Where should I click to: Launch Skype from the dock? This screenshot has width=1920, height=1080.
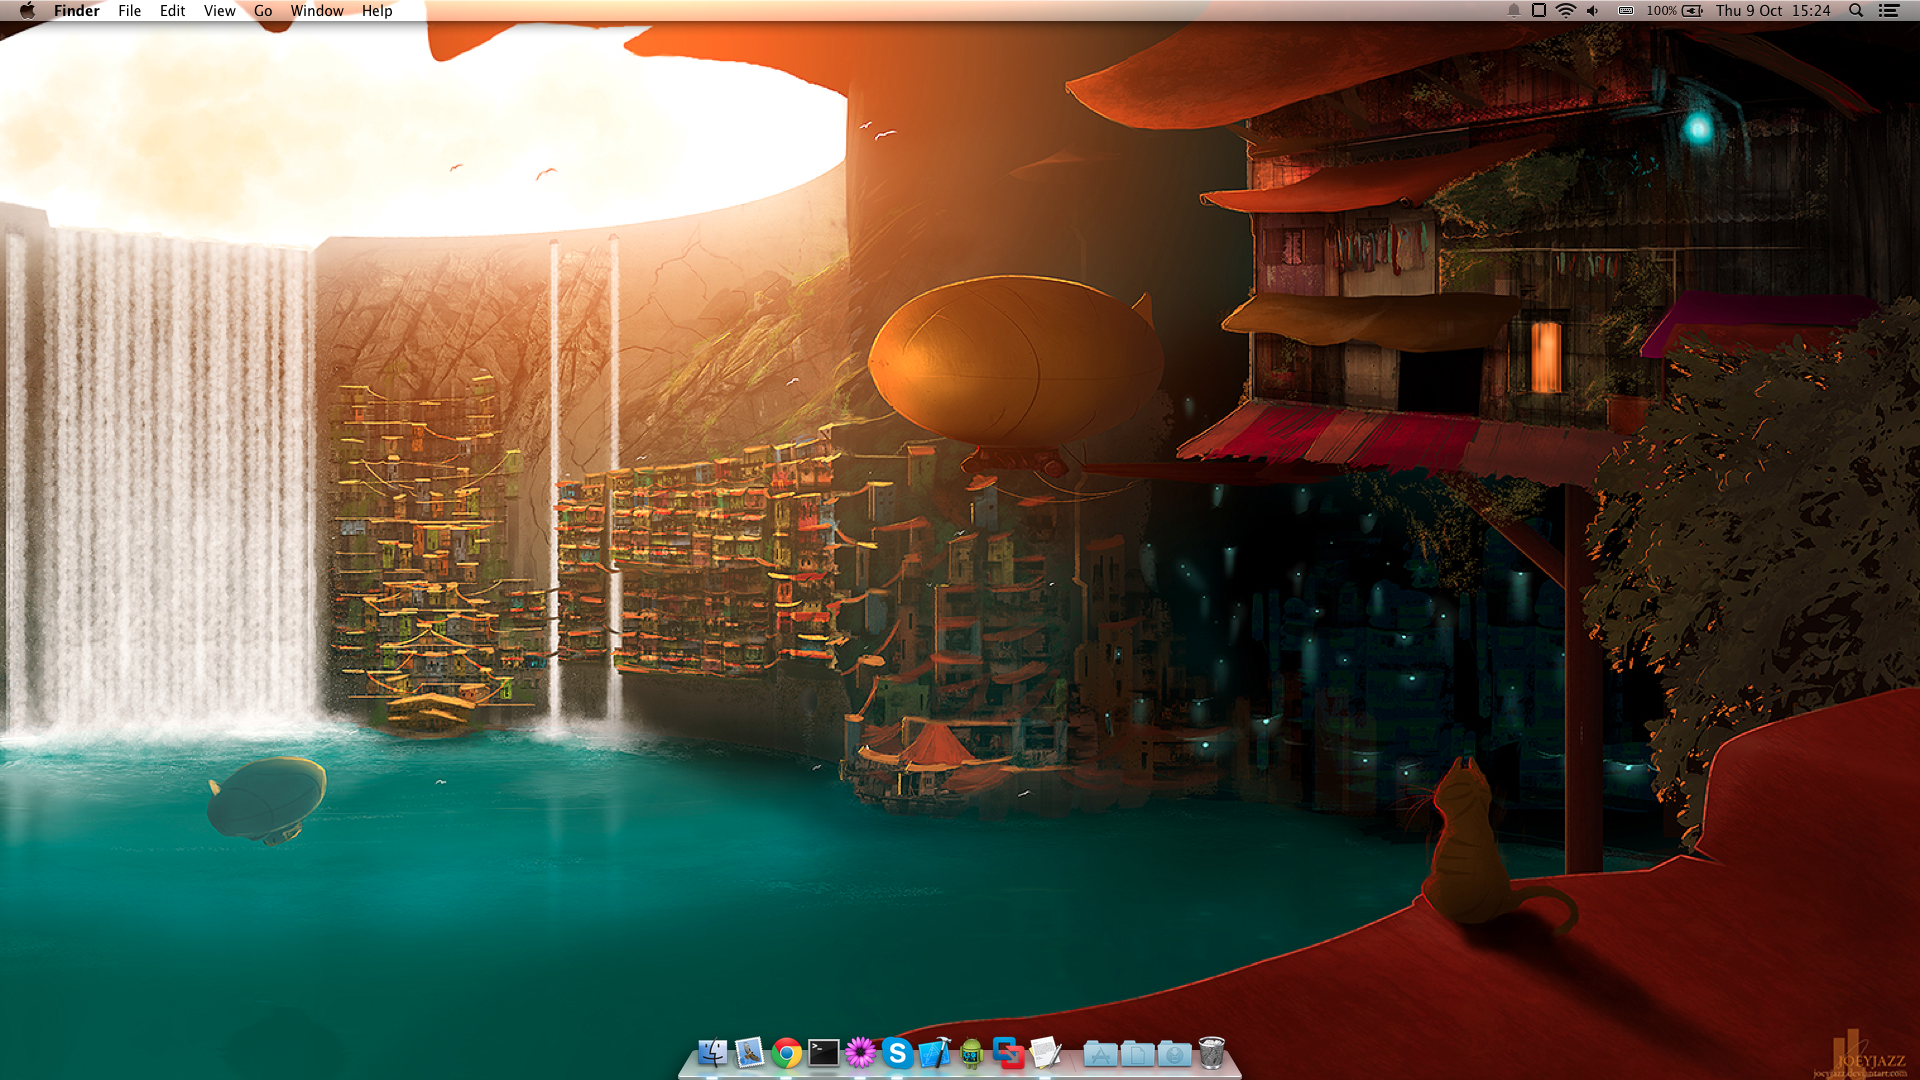tap(897, 1053)
